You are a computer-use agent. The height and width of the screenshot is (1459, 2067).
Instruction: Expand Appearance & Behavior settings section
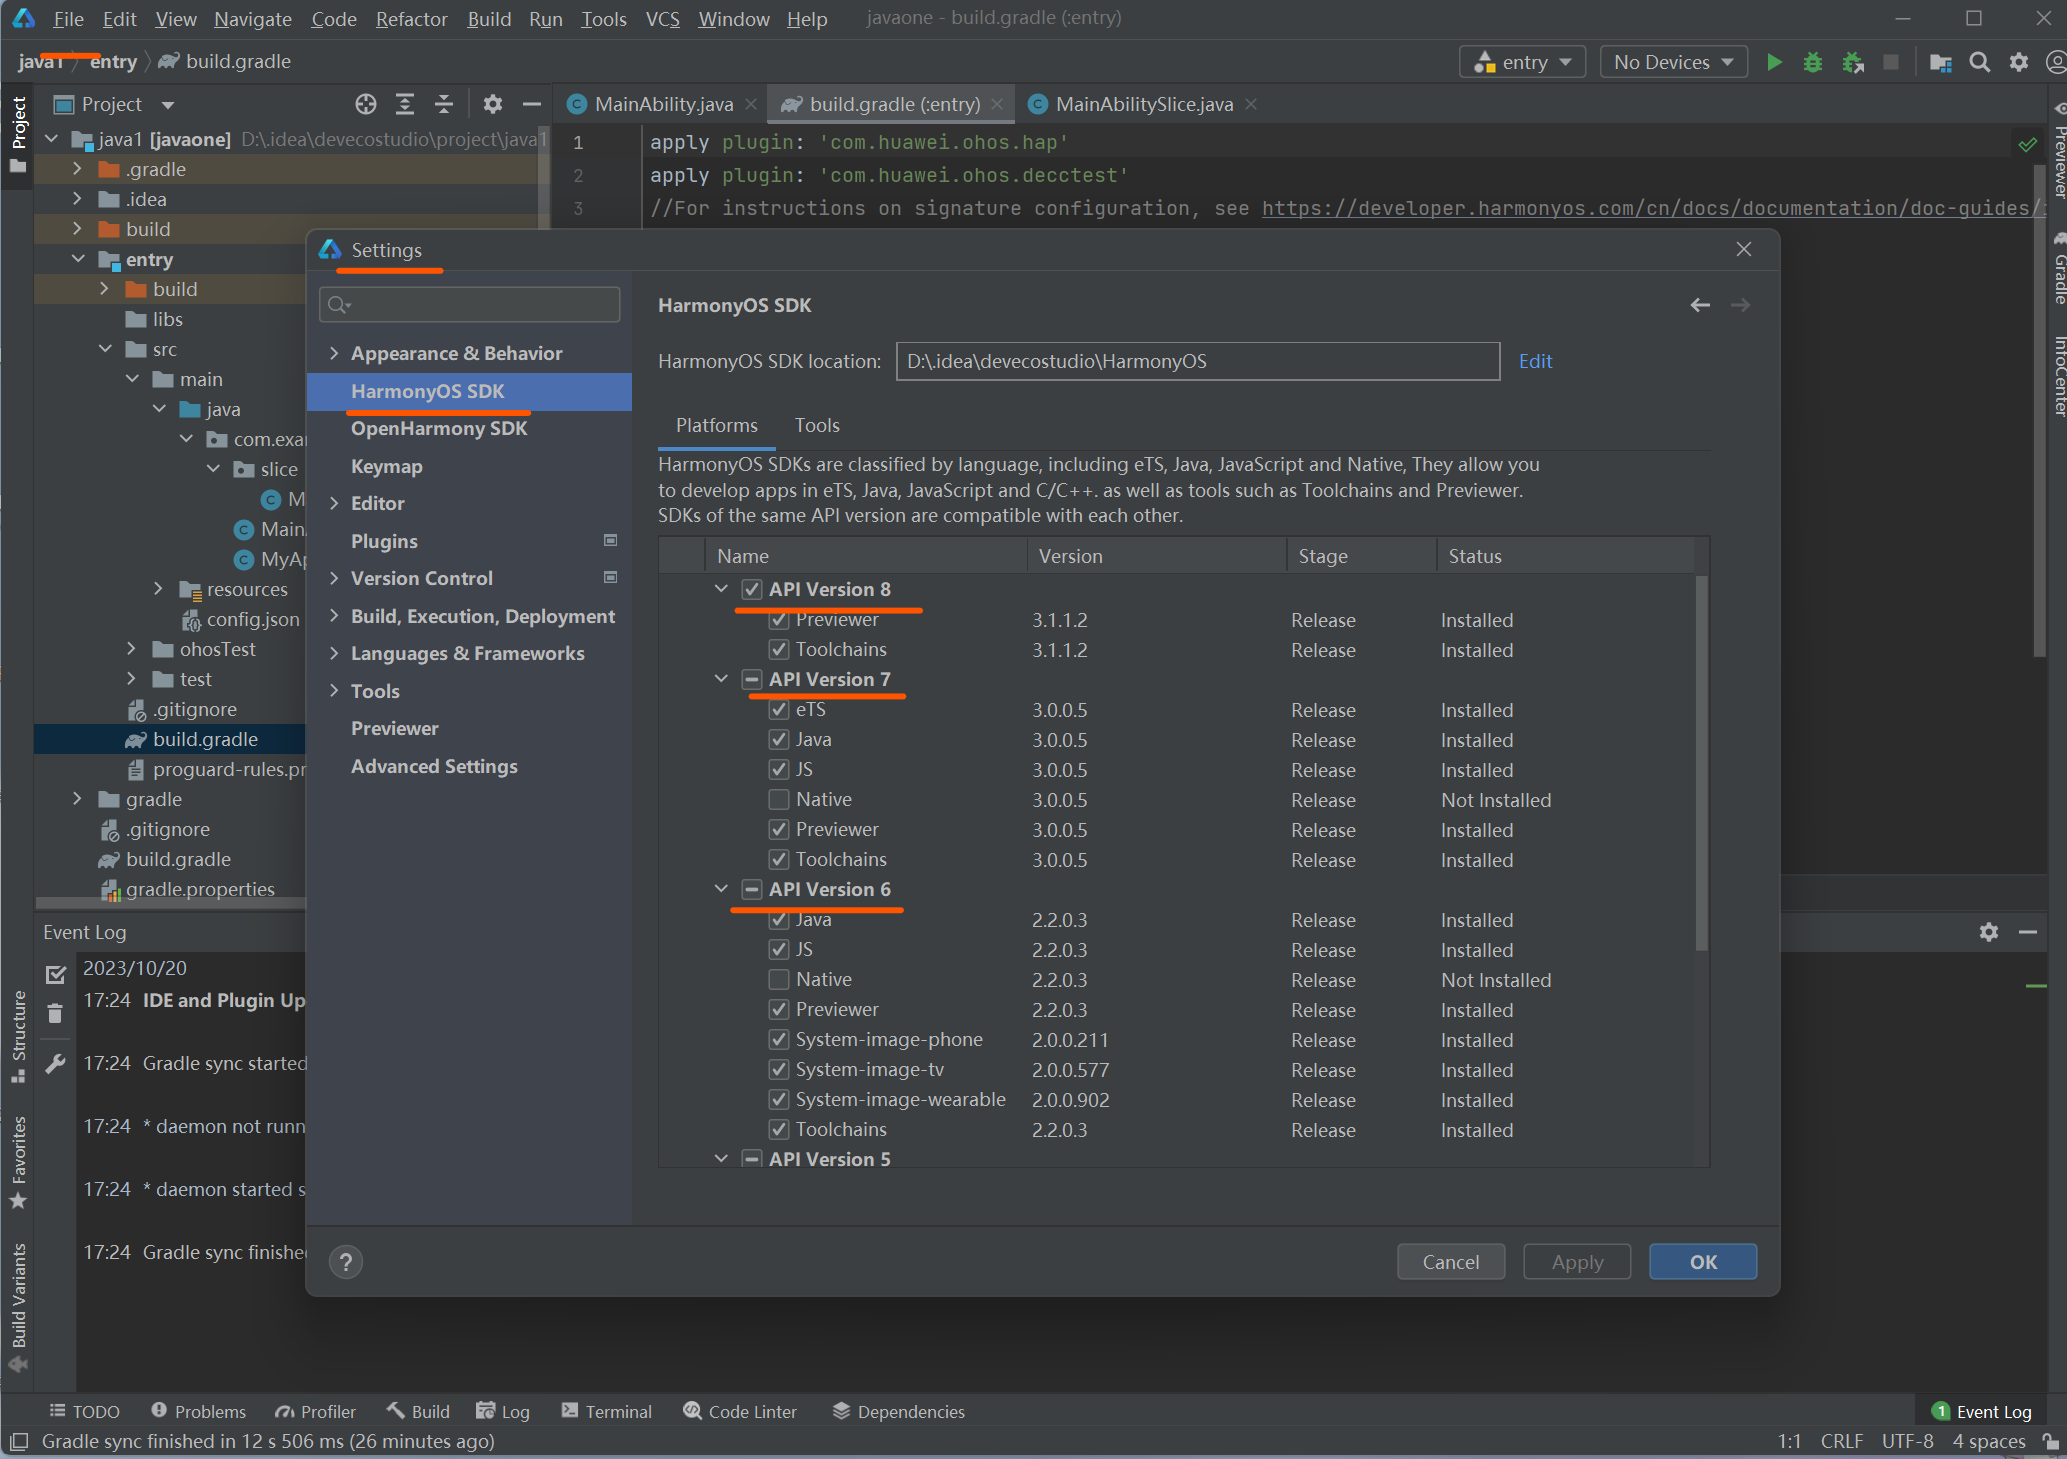click(x=334, y=353)
